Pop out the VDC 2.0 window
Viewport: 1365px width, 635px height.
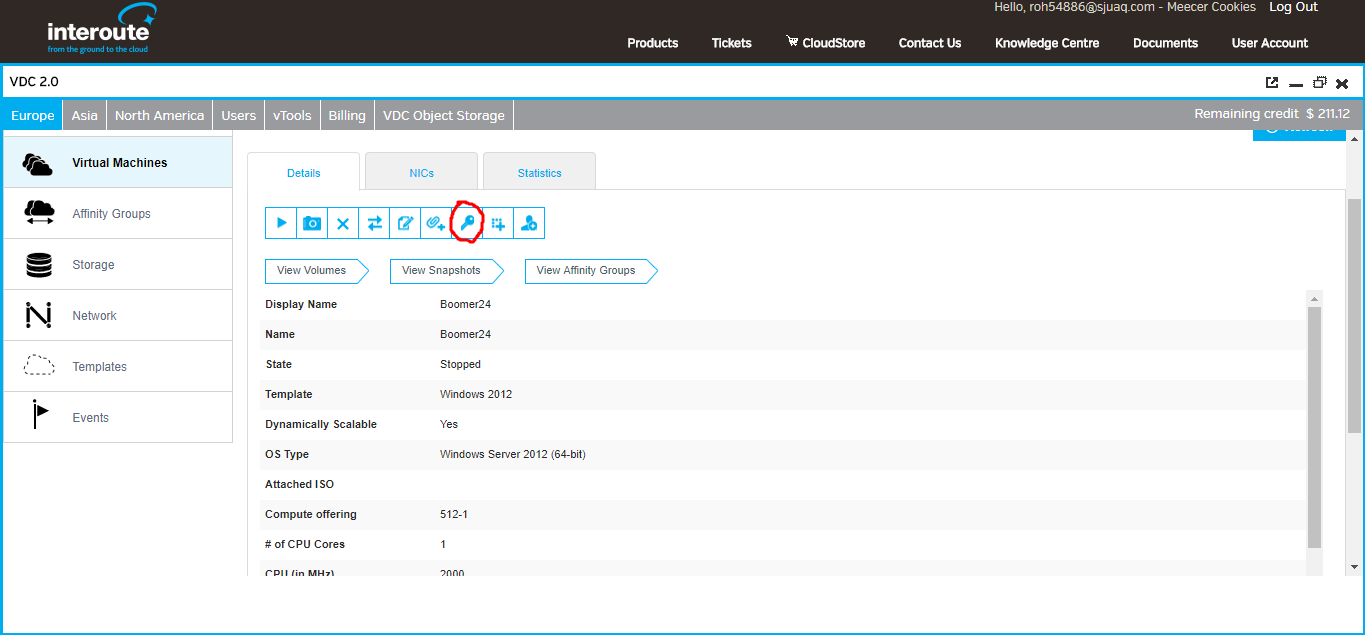tap(1272, 83)
